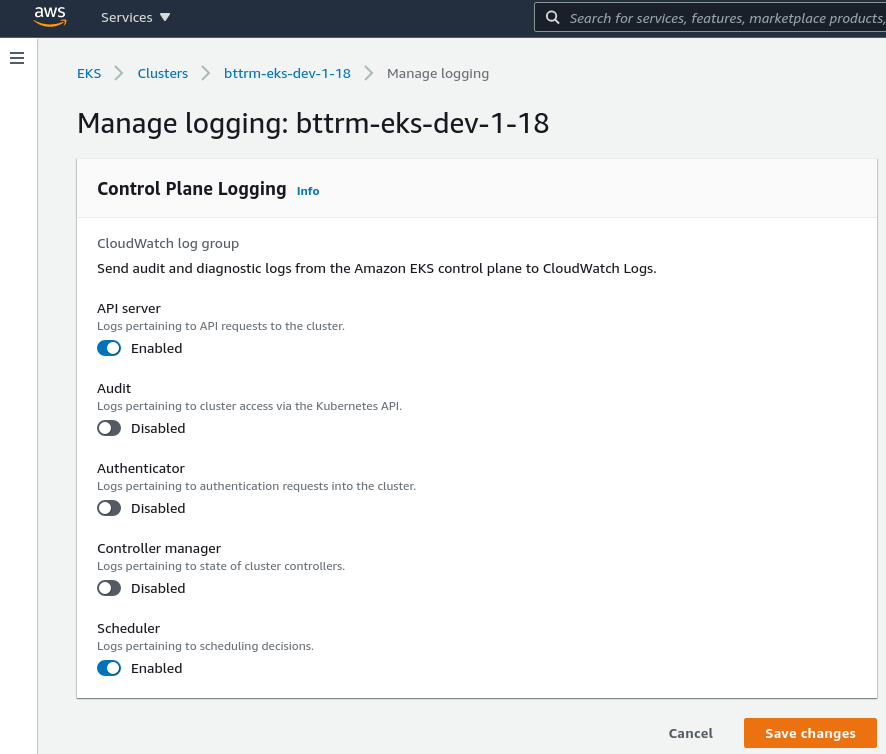Enable Audit logging
Image resolution: width=886 pixels, height=754 pixels.
(x=109, y=428)
